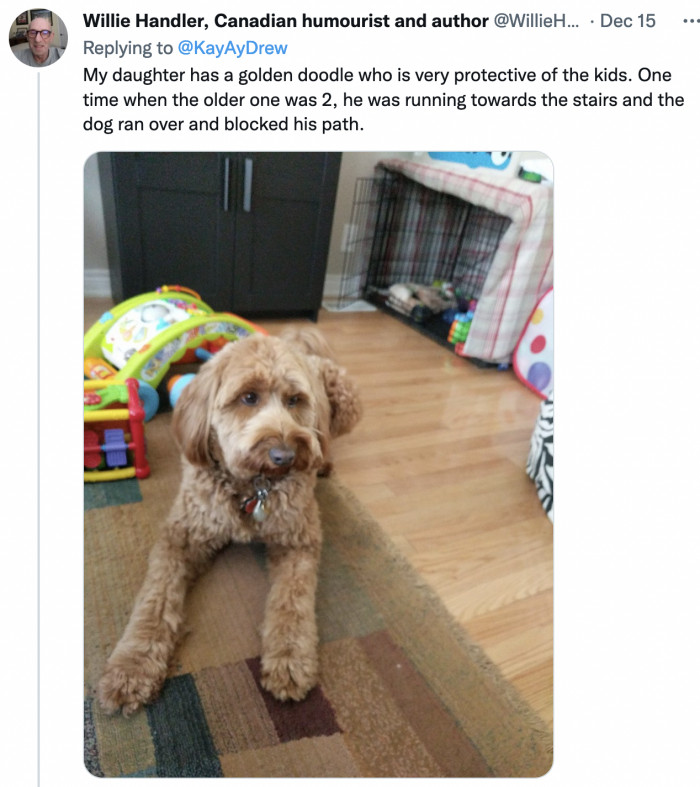Click the red and yellow bead toy

(x=115, y=431)
